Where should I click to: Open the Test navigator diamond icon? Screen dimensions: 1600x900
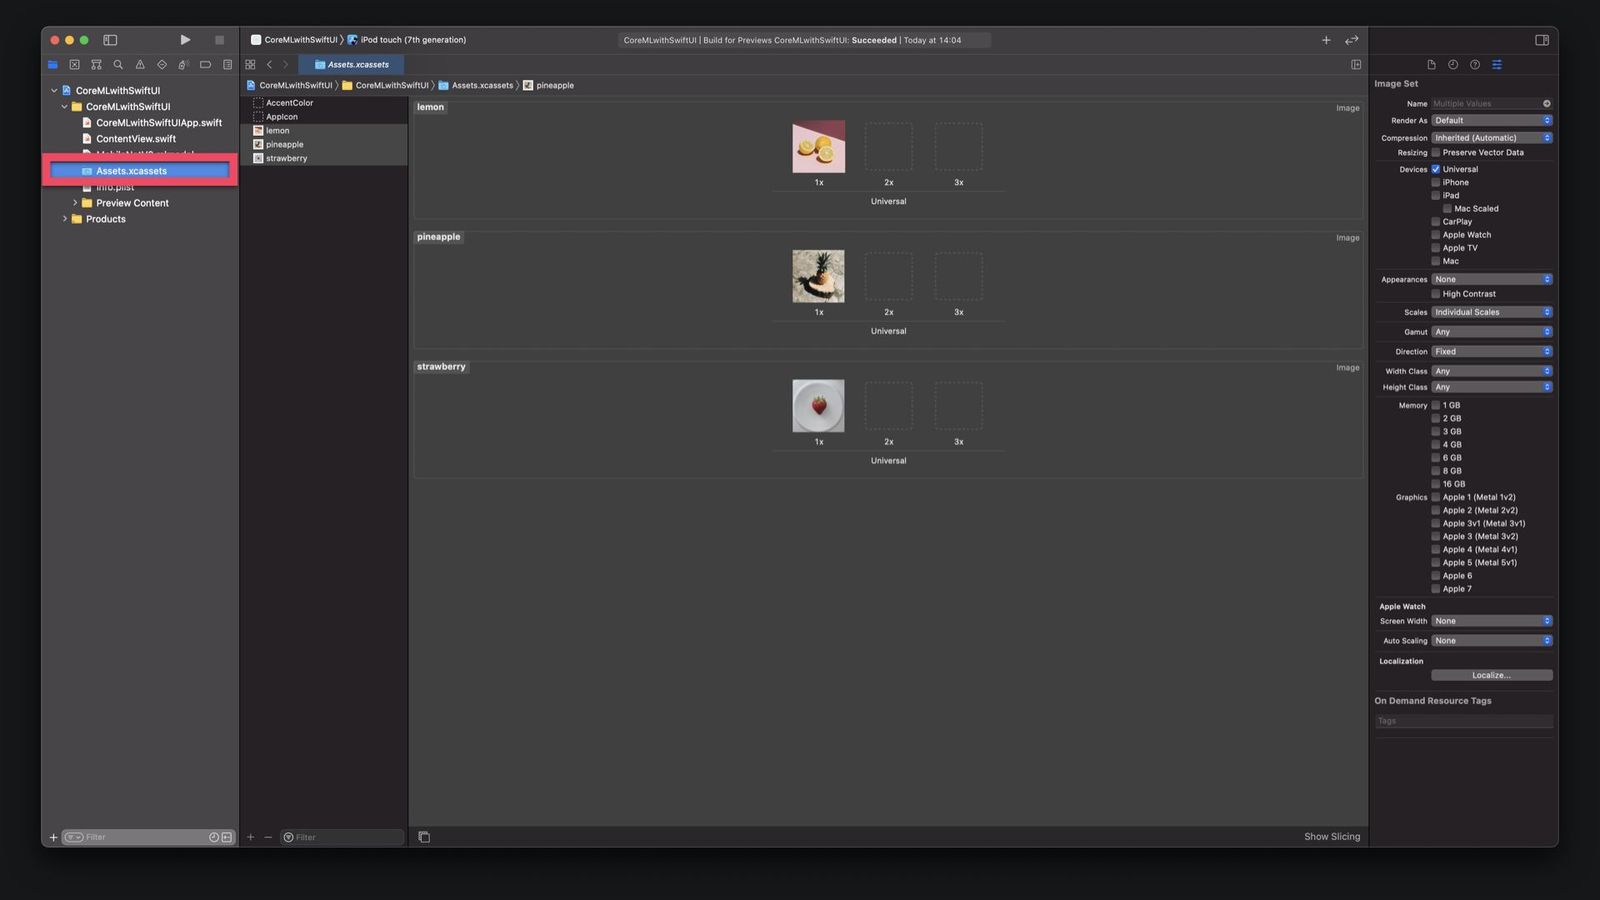click(x=163, y=64)
